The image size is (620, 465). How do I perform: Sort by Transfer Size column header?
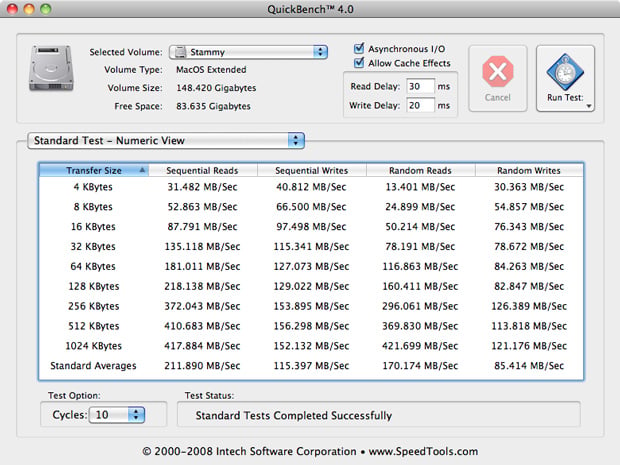[94, 170]
